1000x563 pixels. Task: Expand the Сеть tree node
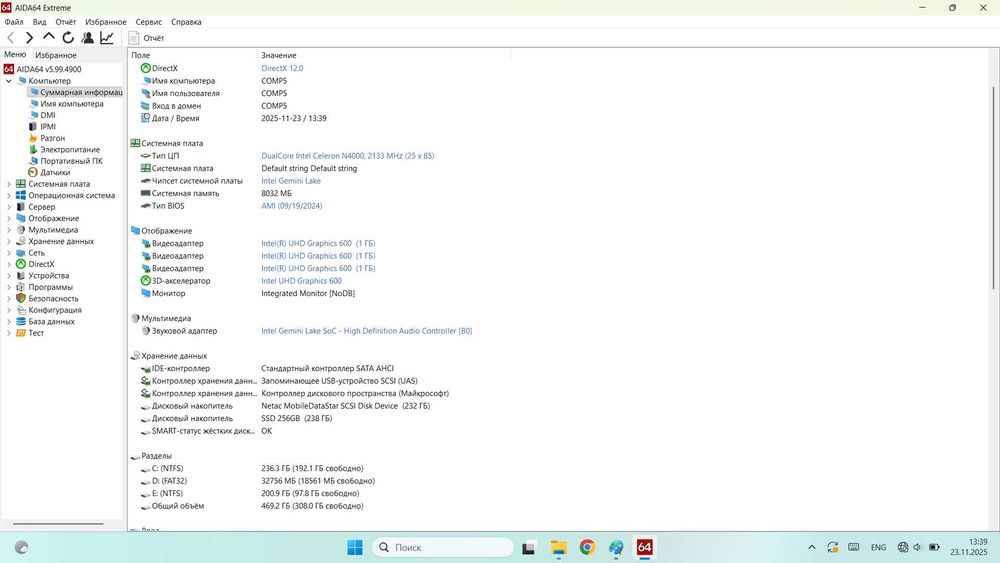[x=8, y=253]
